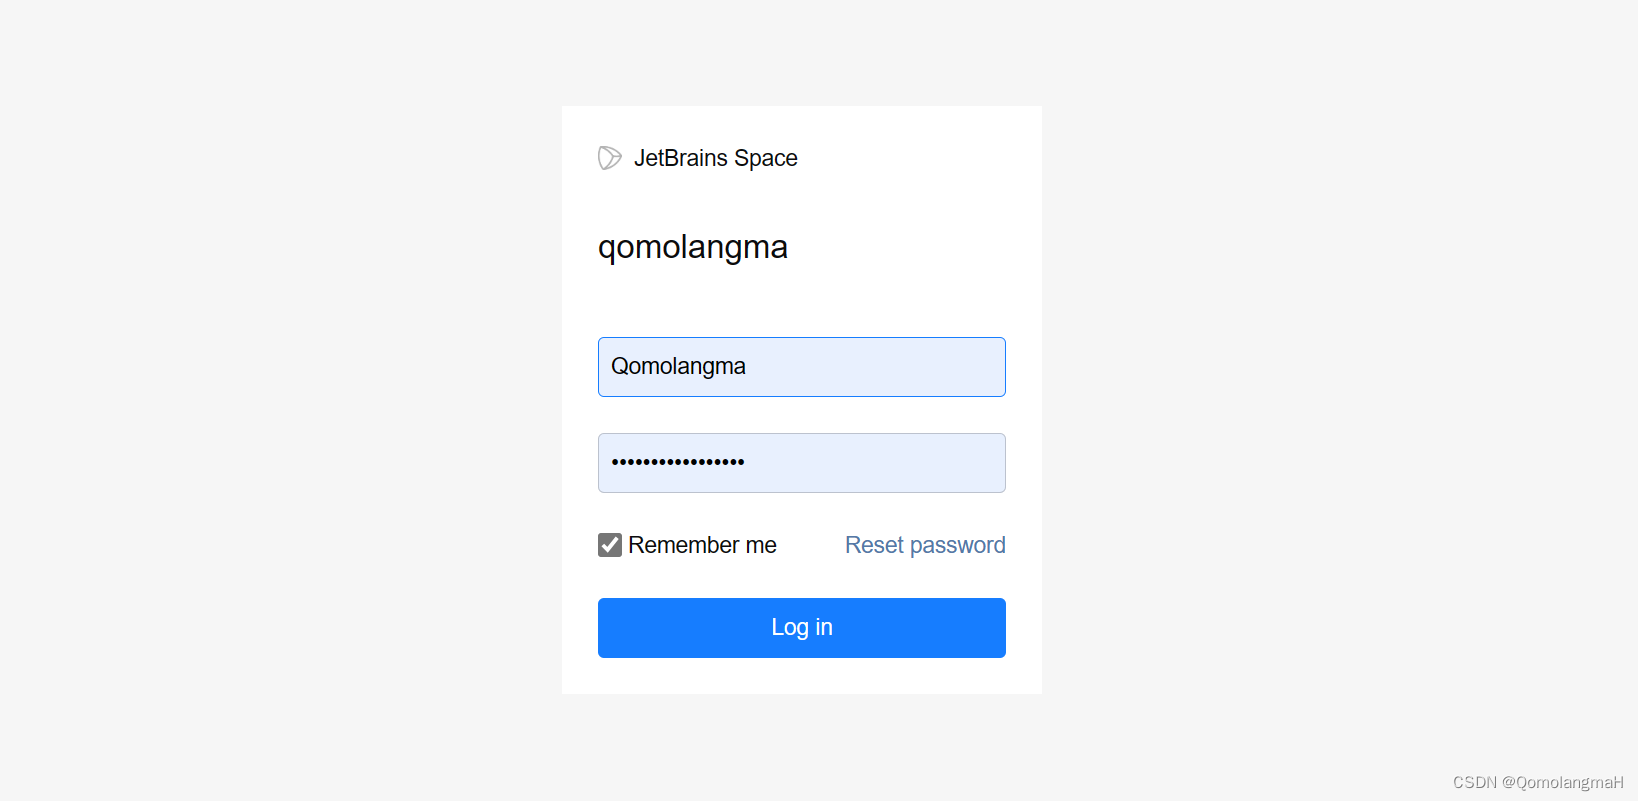Click inside the white login card
This screenshot has width=1638, height=801.
pyautogui.click(x=800, y=300)
